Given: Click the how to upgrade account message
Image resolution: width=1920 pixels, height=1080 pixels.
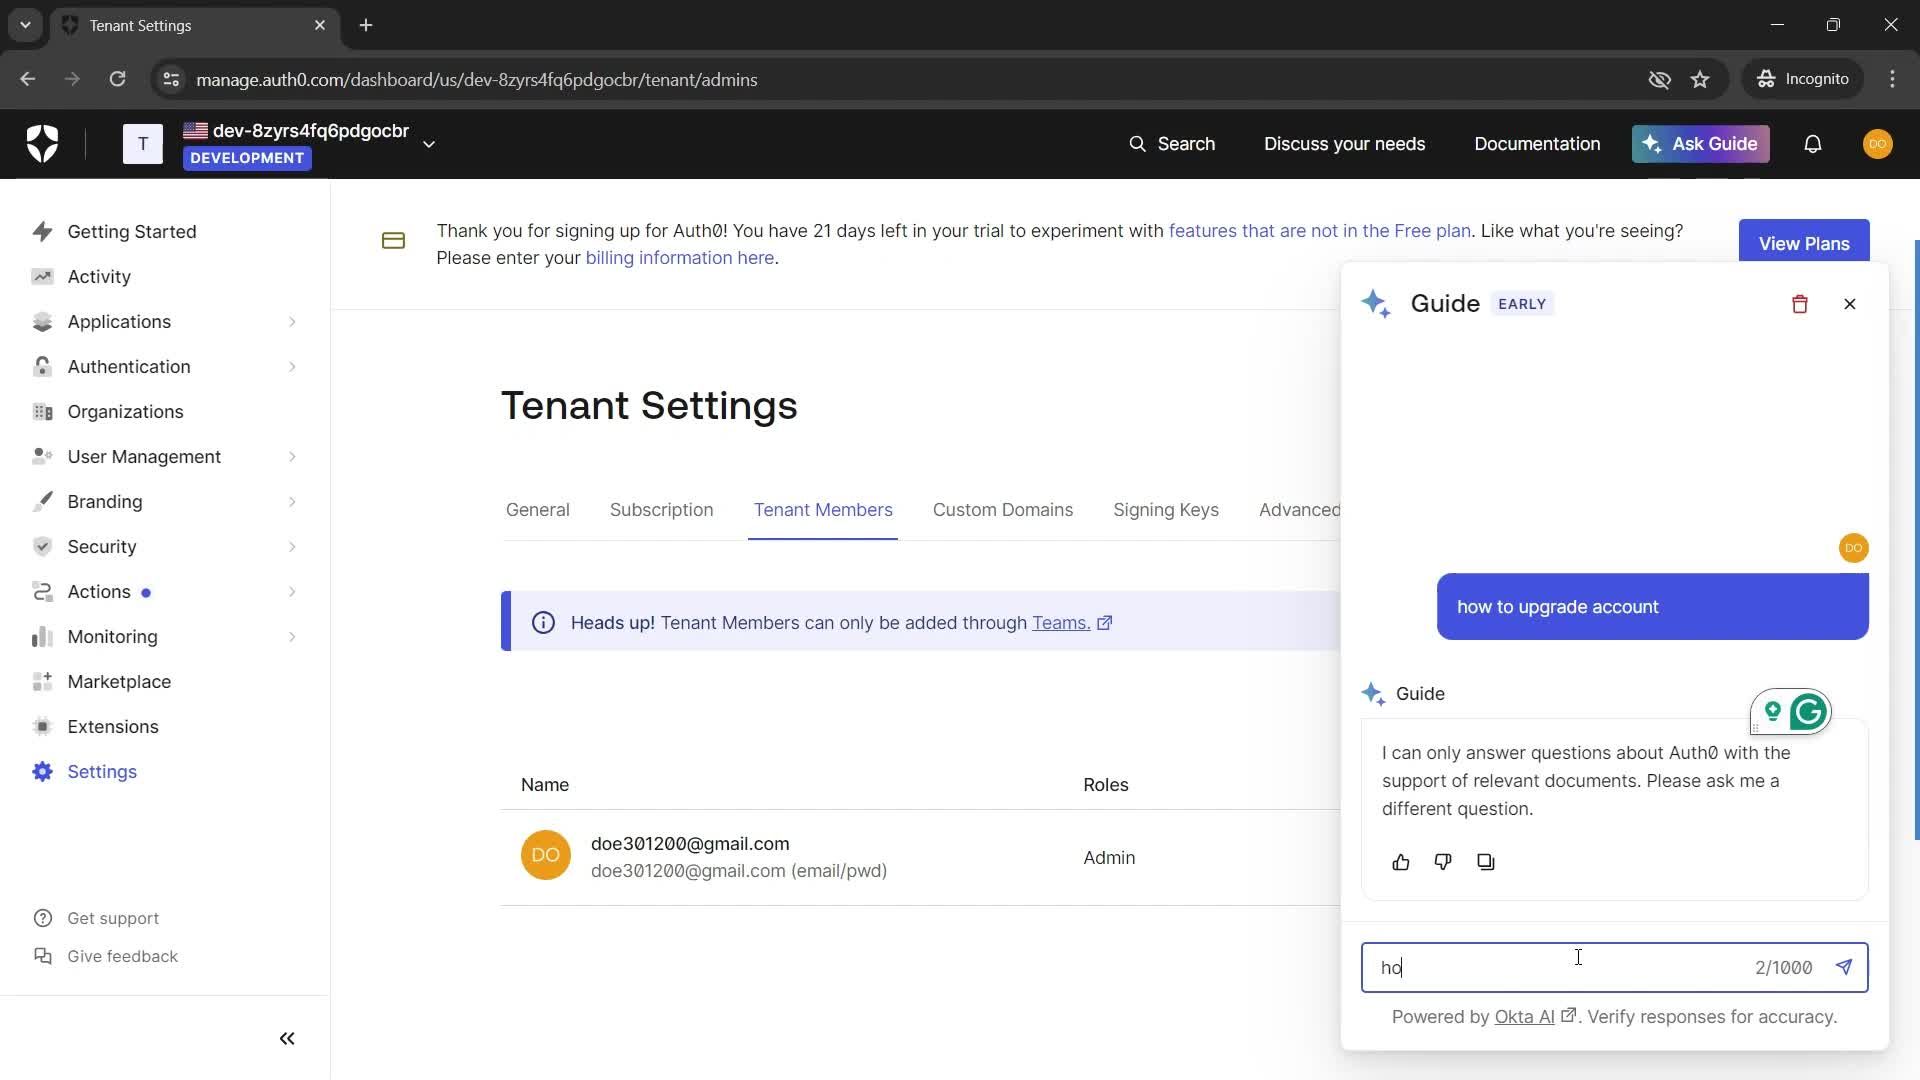Looking at the screenshot, I should click(1652, 607).
